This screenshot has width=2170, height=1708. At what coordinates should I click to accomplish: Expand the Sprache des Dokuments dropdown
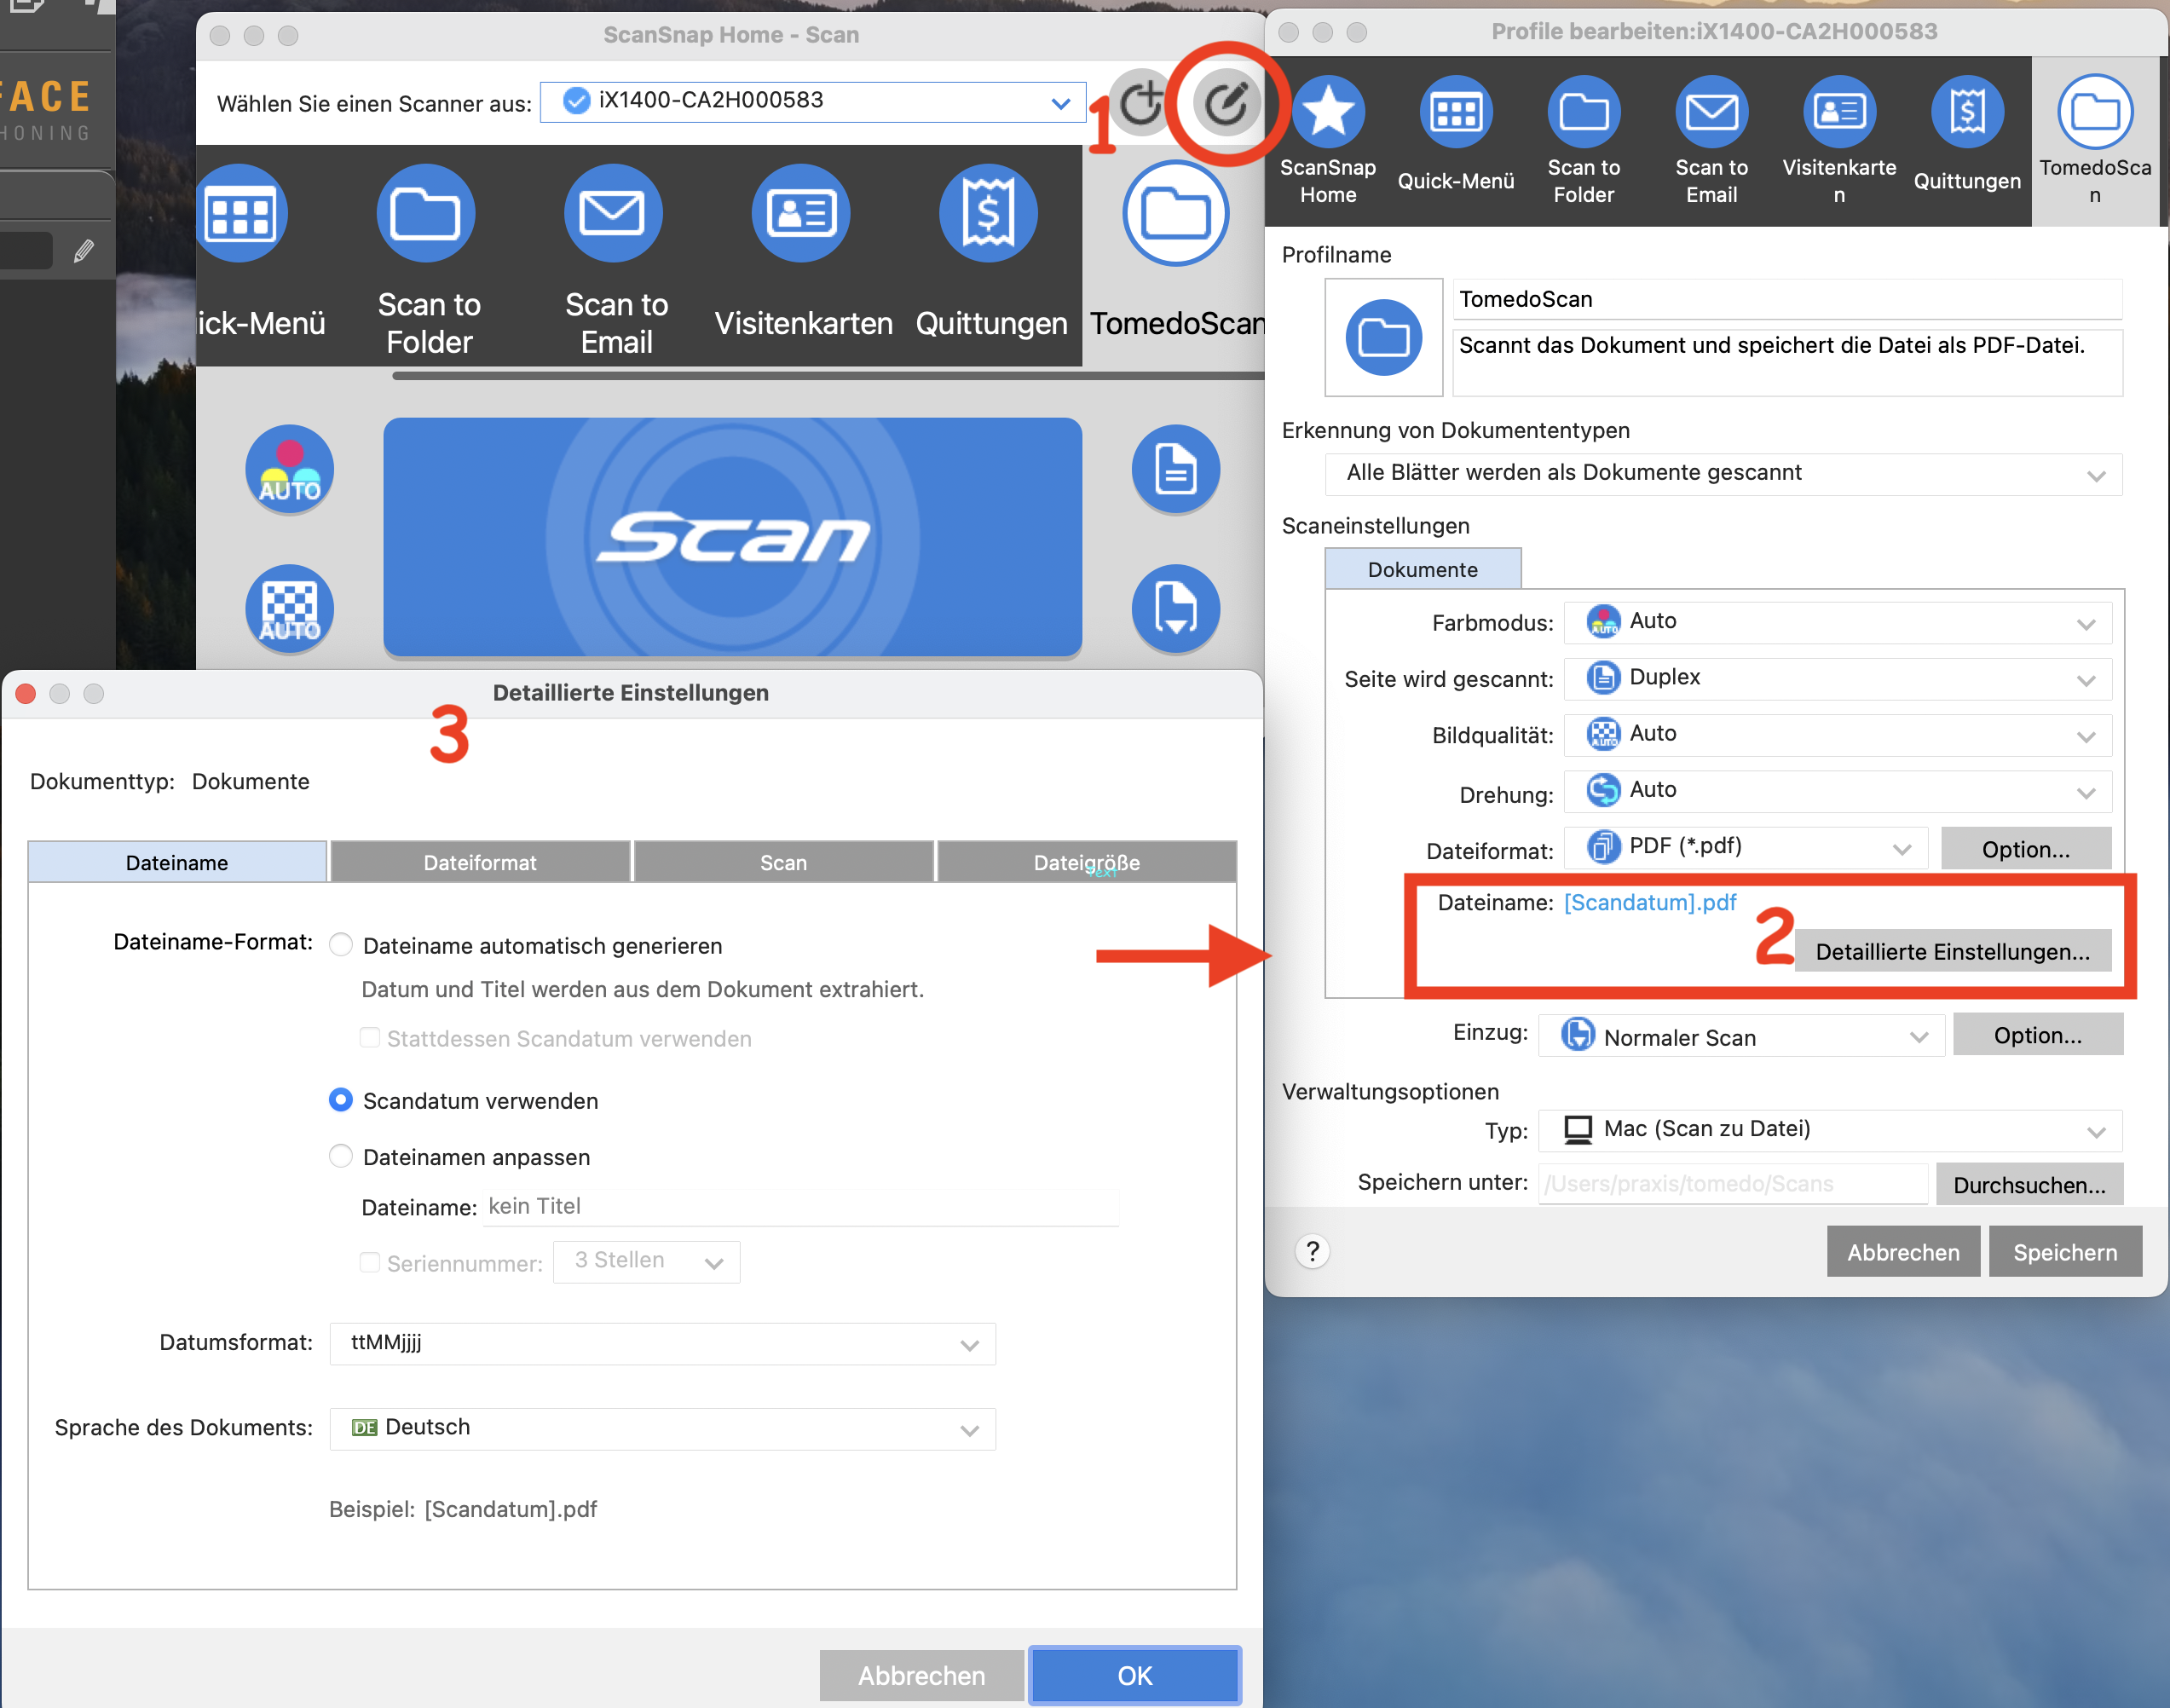[x=662, y=1429]
